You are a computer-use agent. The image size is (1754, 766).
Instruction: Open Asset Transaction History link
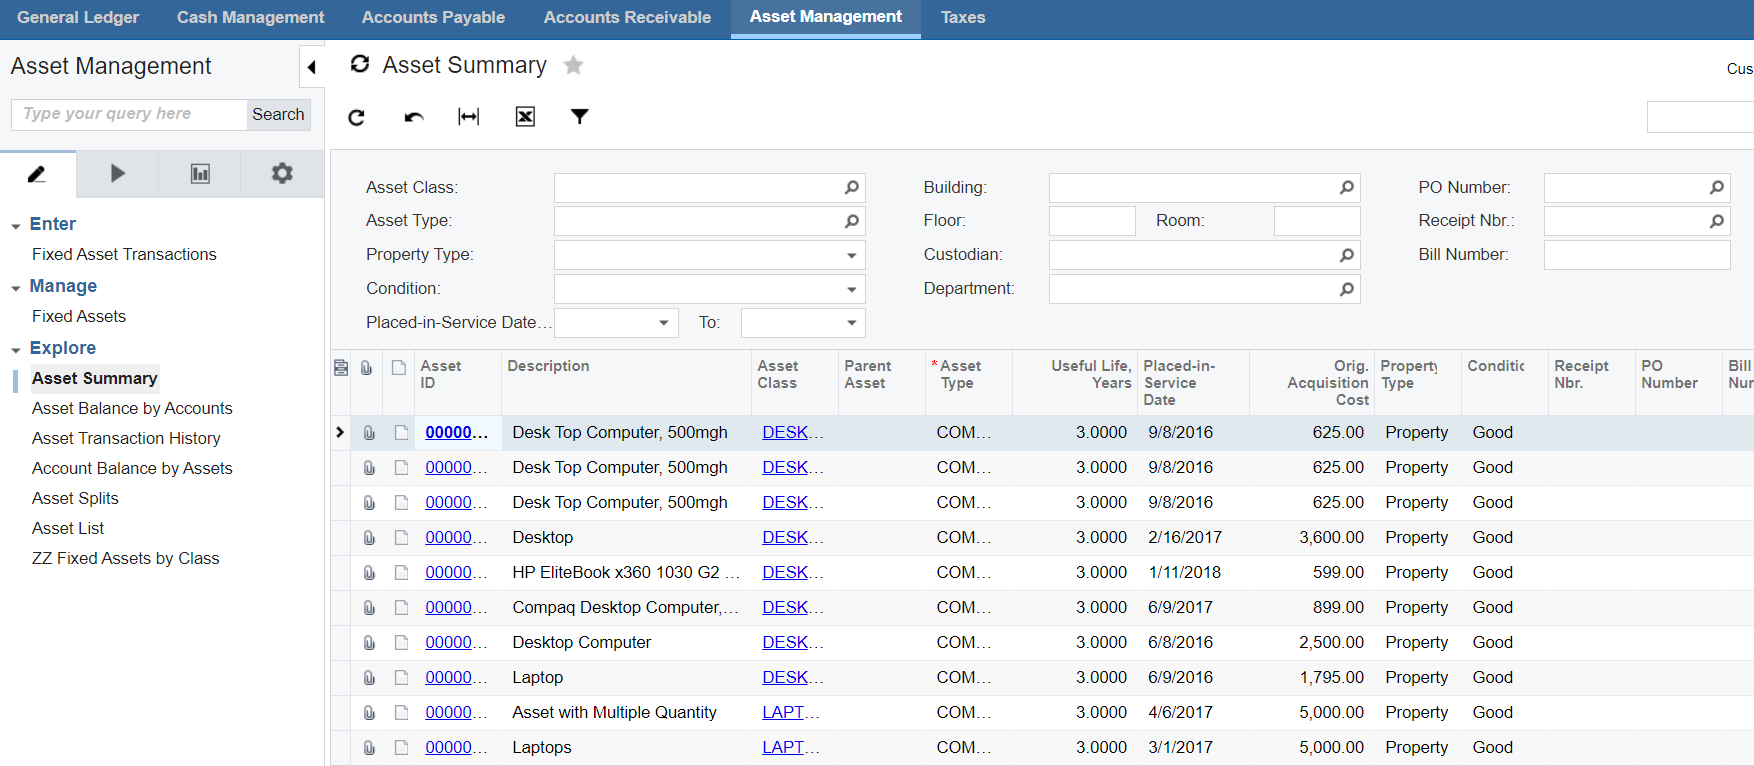[x=126, y=438]
